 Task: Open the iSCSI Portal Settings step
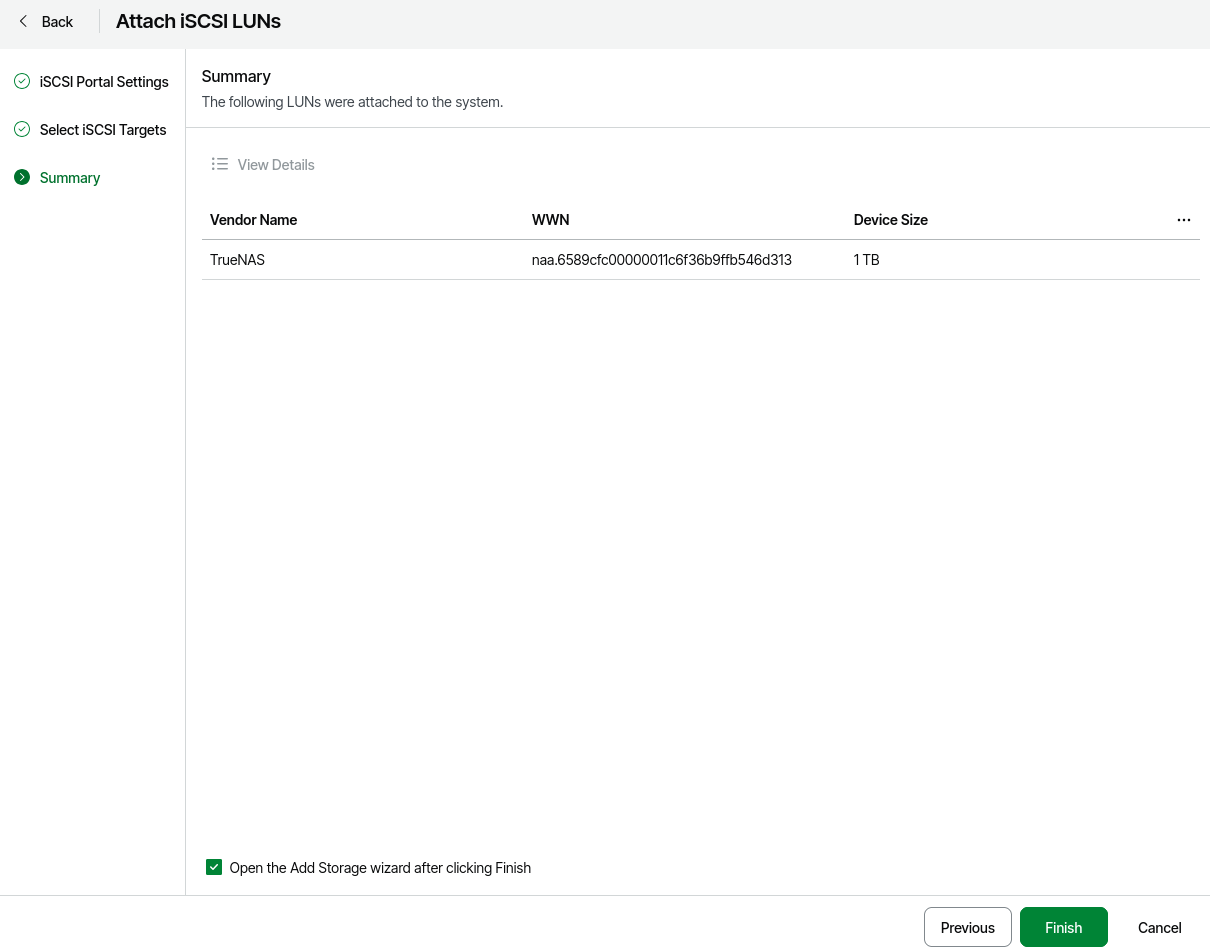coord(104,82)
